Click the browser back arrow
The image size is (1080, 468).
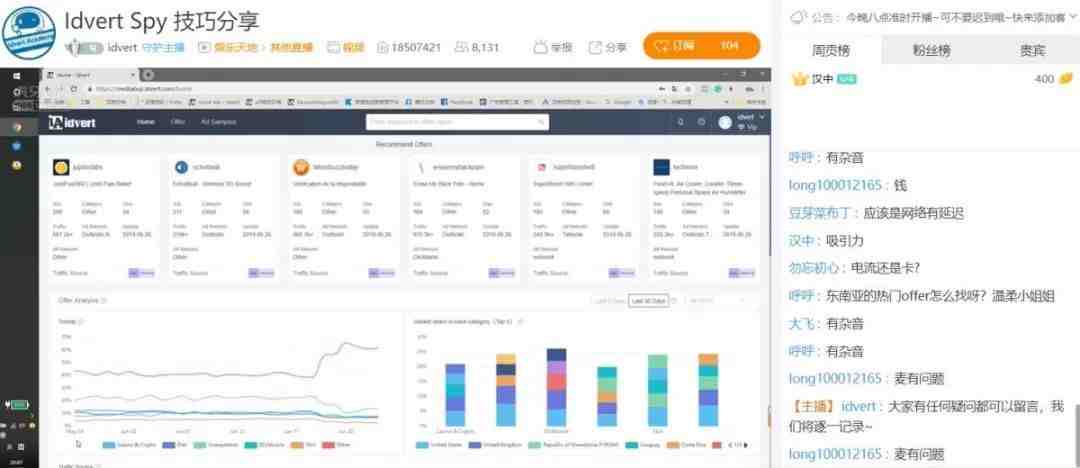48,89
